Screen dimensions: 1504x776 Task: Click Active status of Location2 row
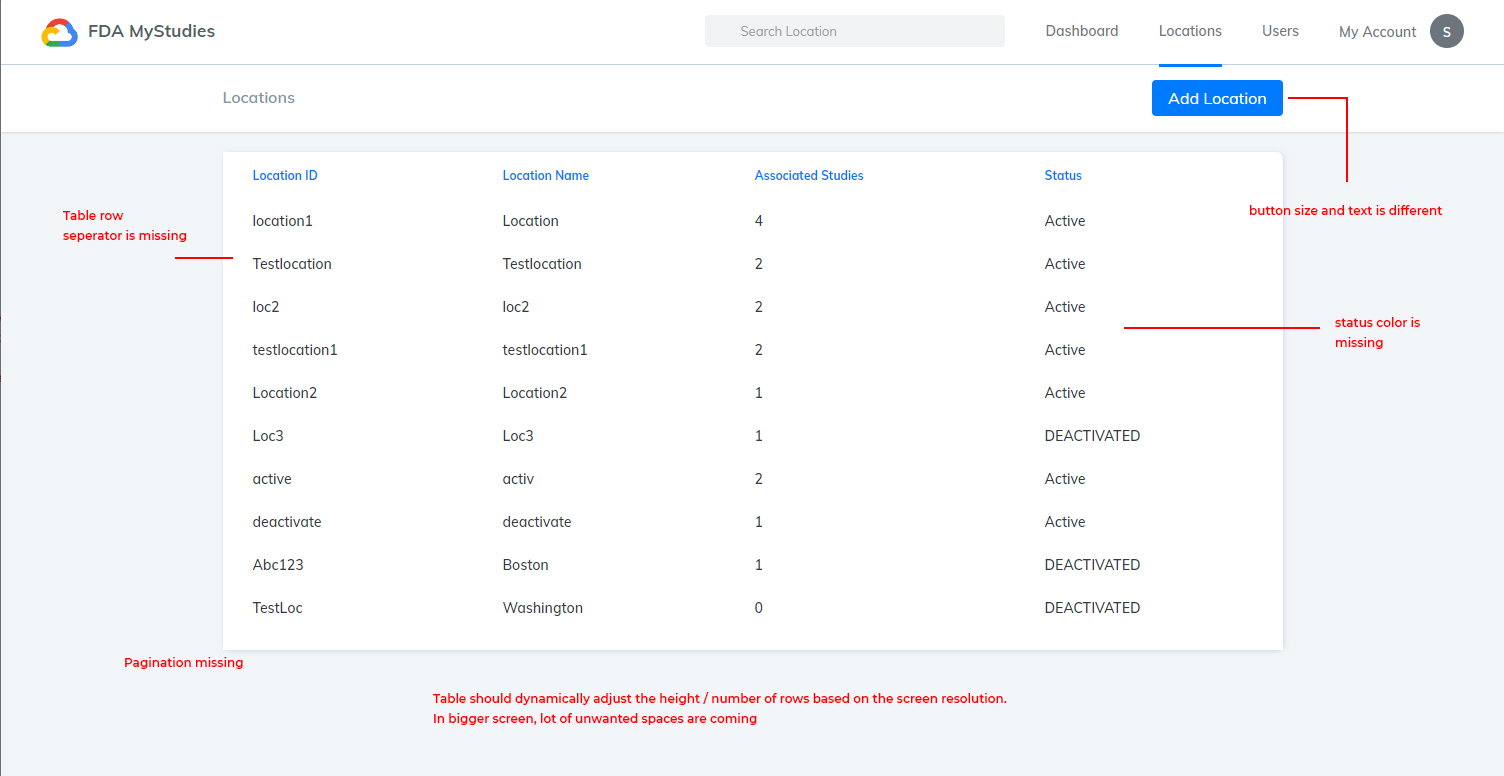pos(1065,393)
